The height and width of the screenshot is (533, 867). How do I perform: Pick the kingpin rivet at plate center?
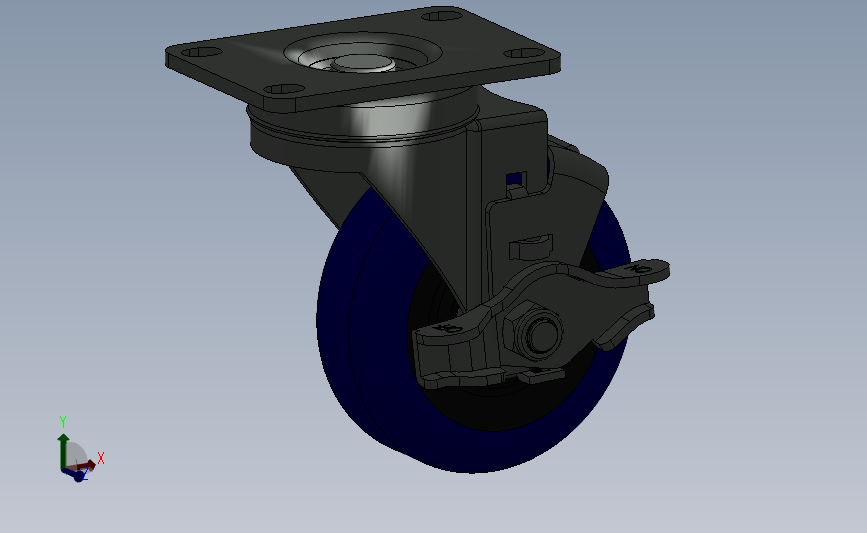coord(363,64)
